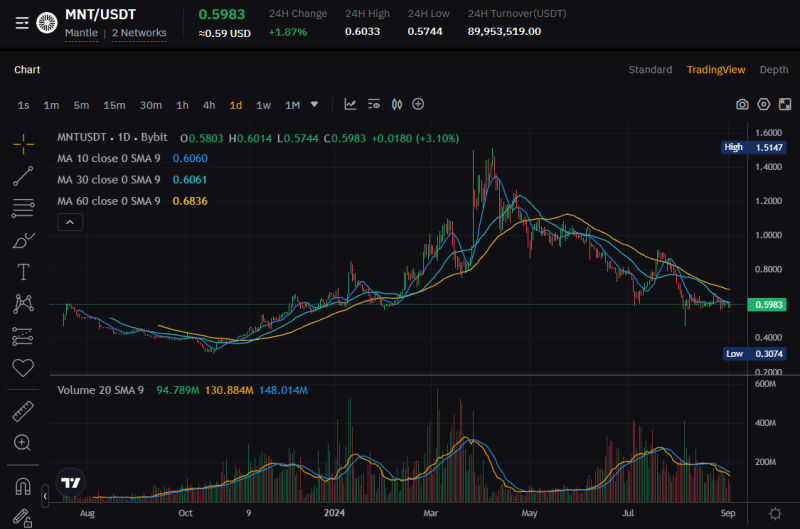Click the 2024 label on time axis
Image resolution: width=800 pixels, height=529 pixels.
tap(334, 513)
